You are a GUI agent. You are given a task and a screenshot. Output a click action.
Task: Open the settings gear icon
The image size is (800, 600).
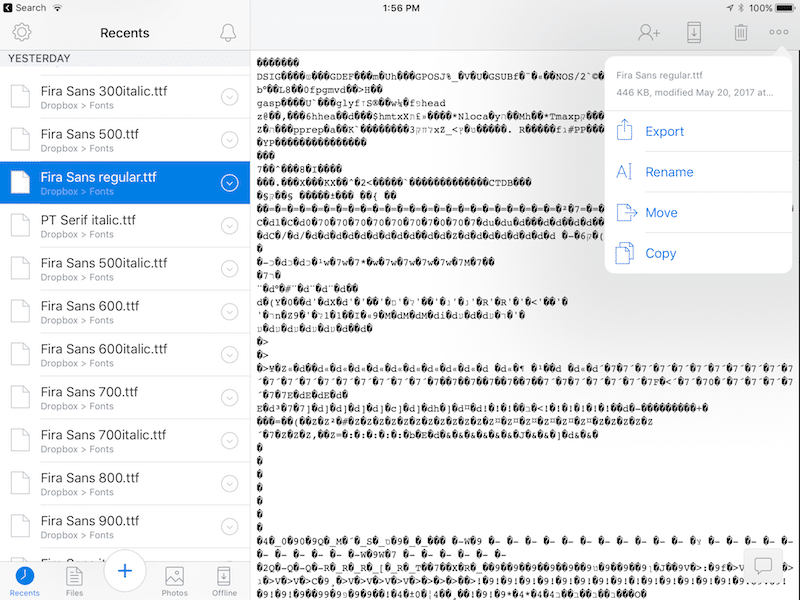pyautogui.click(x=21, y=33)
